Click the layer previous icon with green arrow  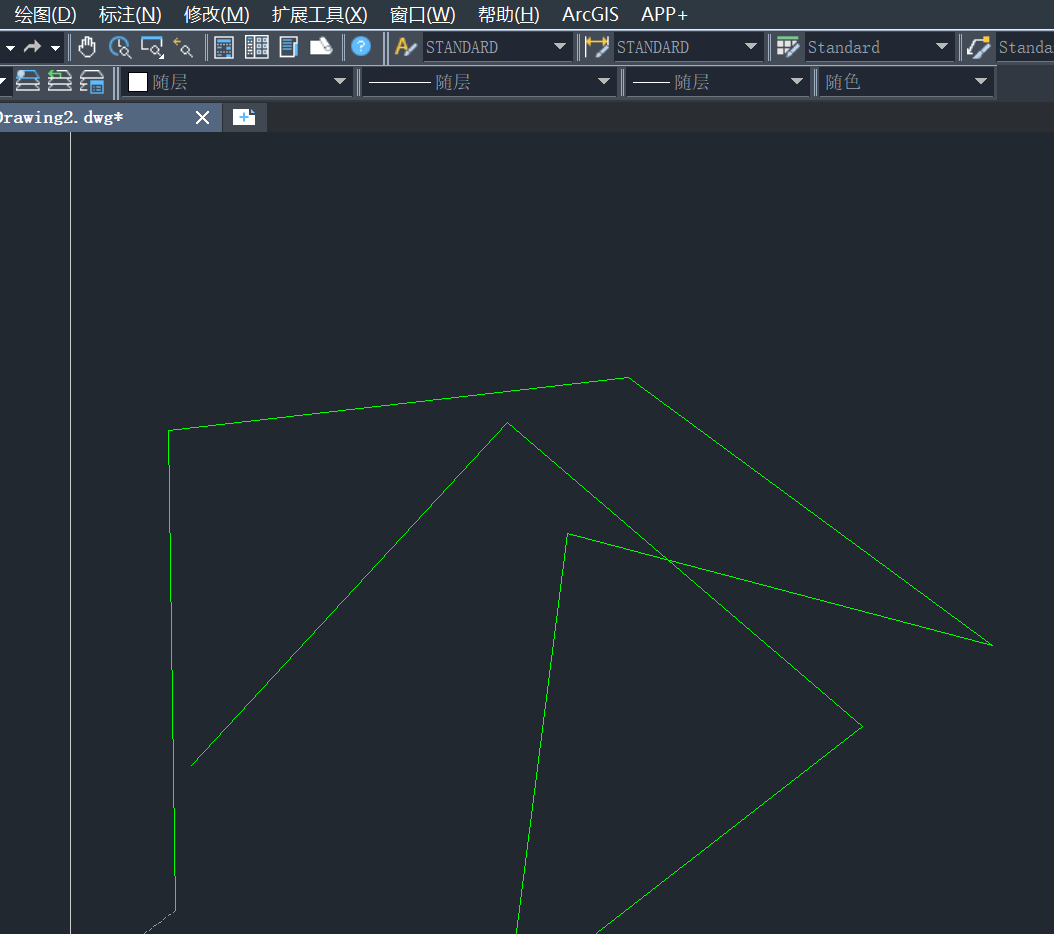[60, 81]
